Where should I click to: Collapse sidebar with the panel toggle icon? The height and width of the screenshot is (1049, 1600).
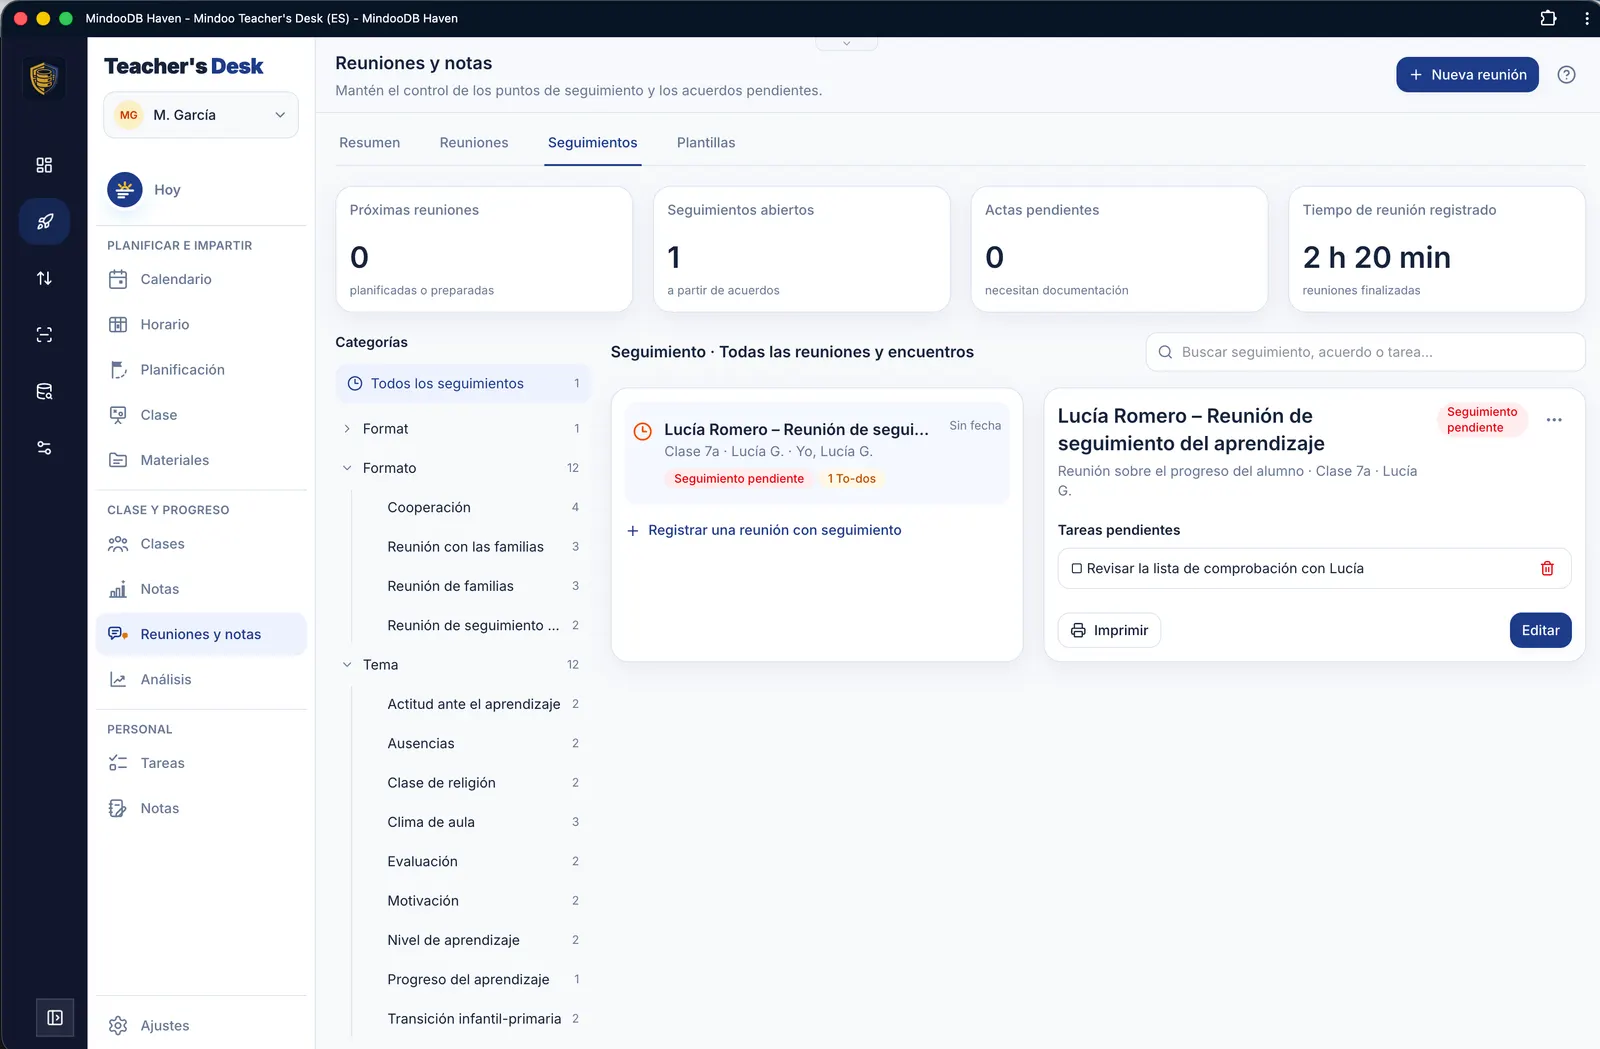click(55, 1018)
